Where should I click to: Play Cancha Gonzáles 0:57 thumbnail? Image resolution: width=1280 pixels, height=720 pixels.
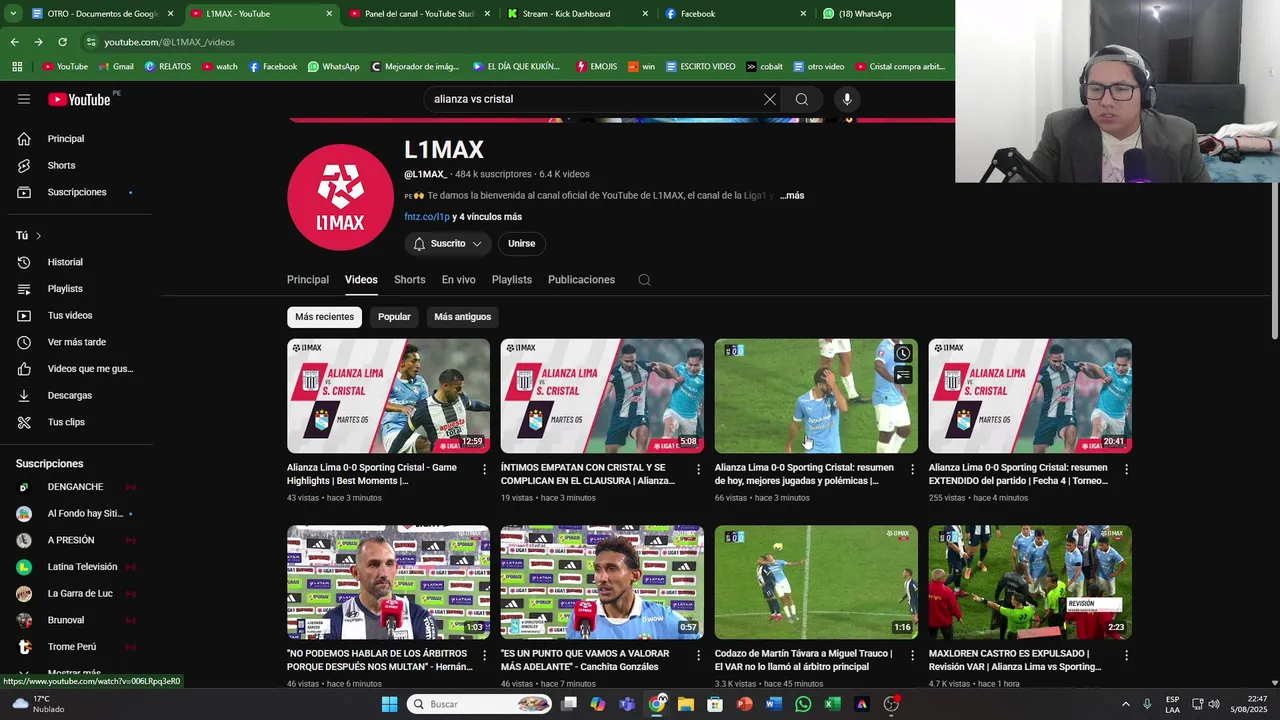pyautogui.click(x=602, y=582)
